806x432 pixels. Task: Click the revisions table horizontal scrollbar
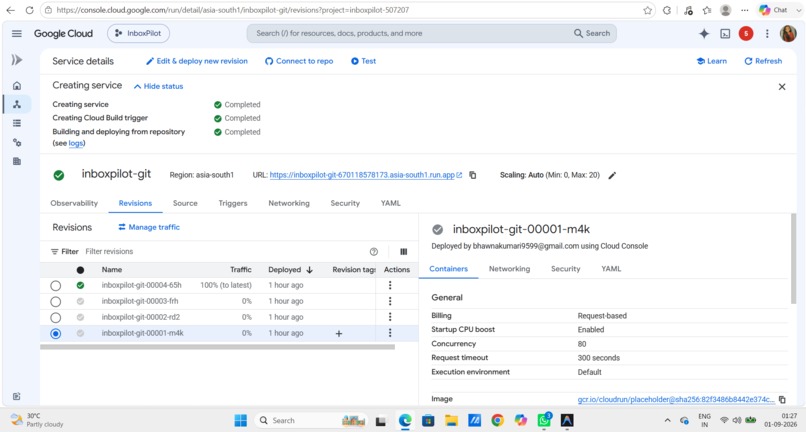[217, 347]
